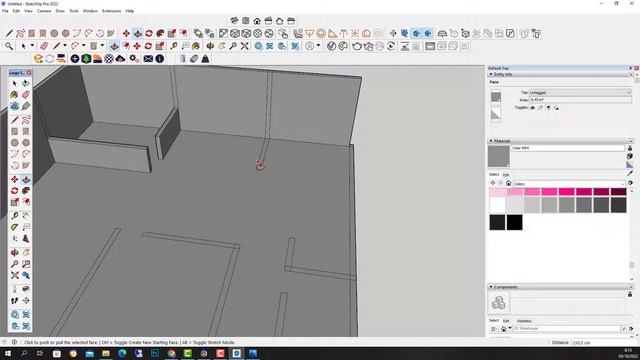
Task: Open the Camera menu
Action: [x=44, y=11]
